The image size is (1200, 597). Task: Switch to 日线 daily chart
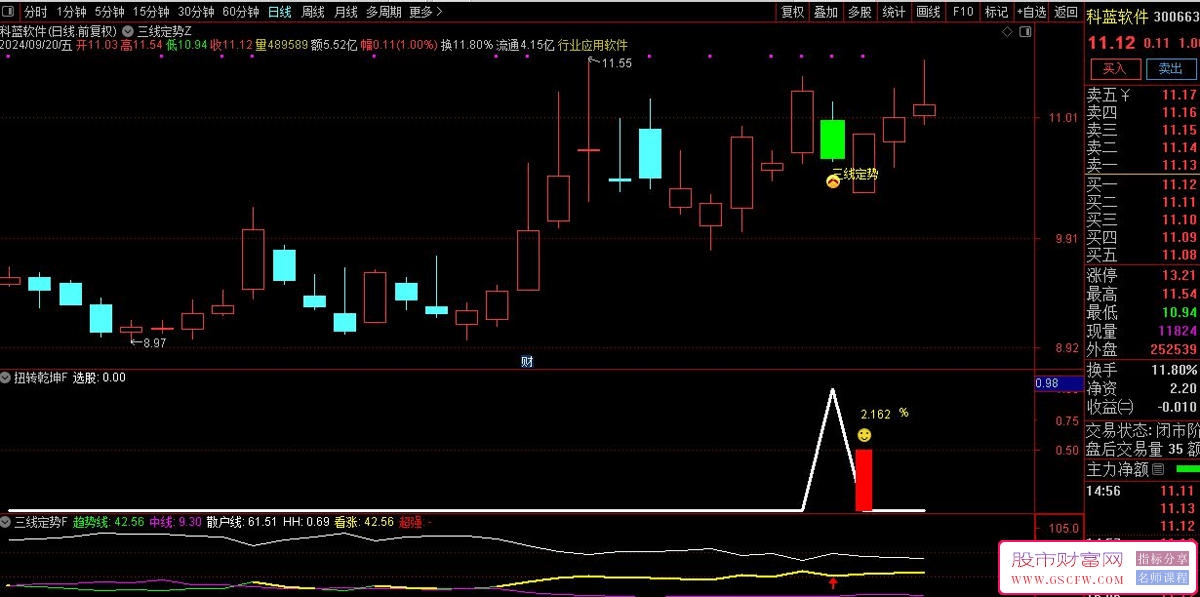280,12
